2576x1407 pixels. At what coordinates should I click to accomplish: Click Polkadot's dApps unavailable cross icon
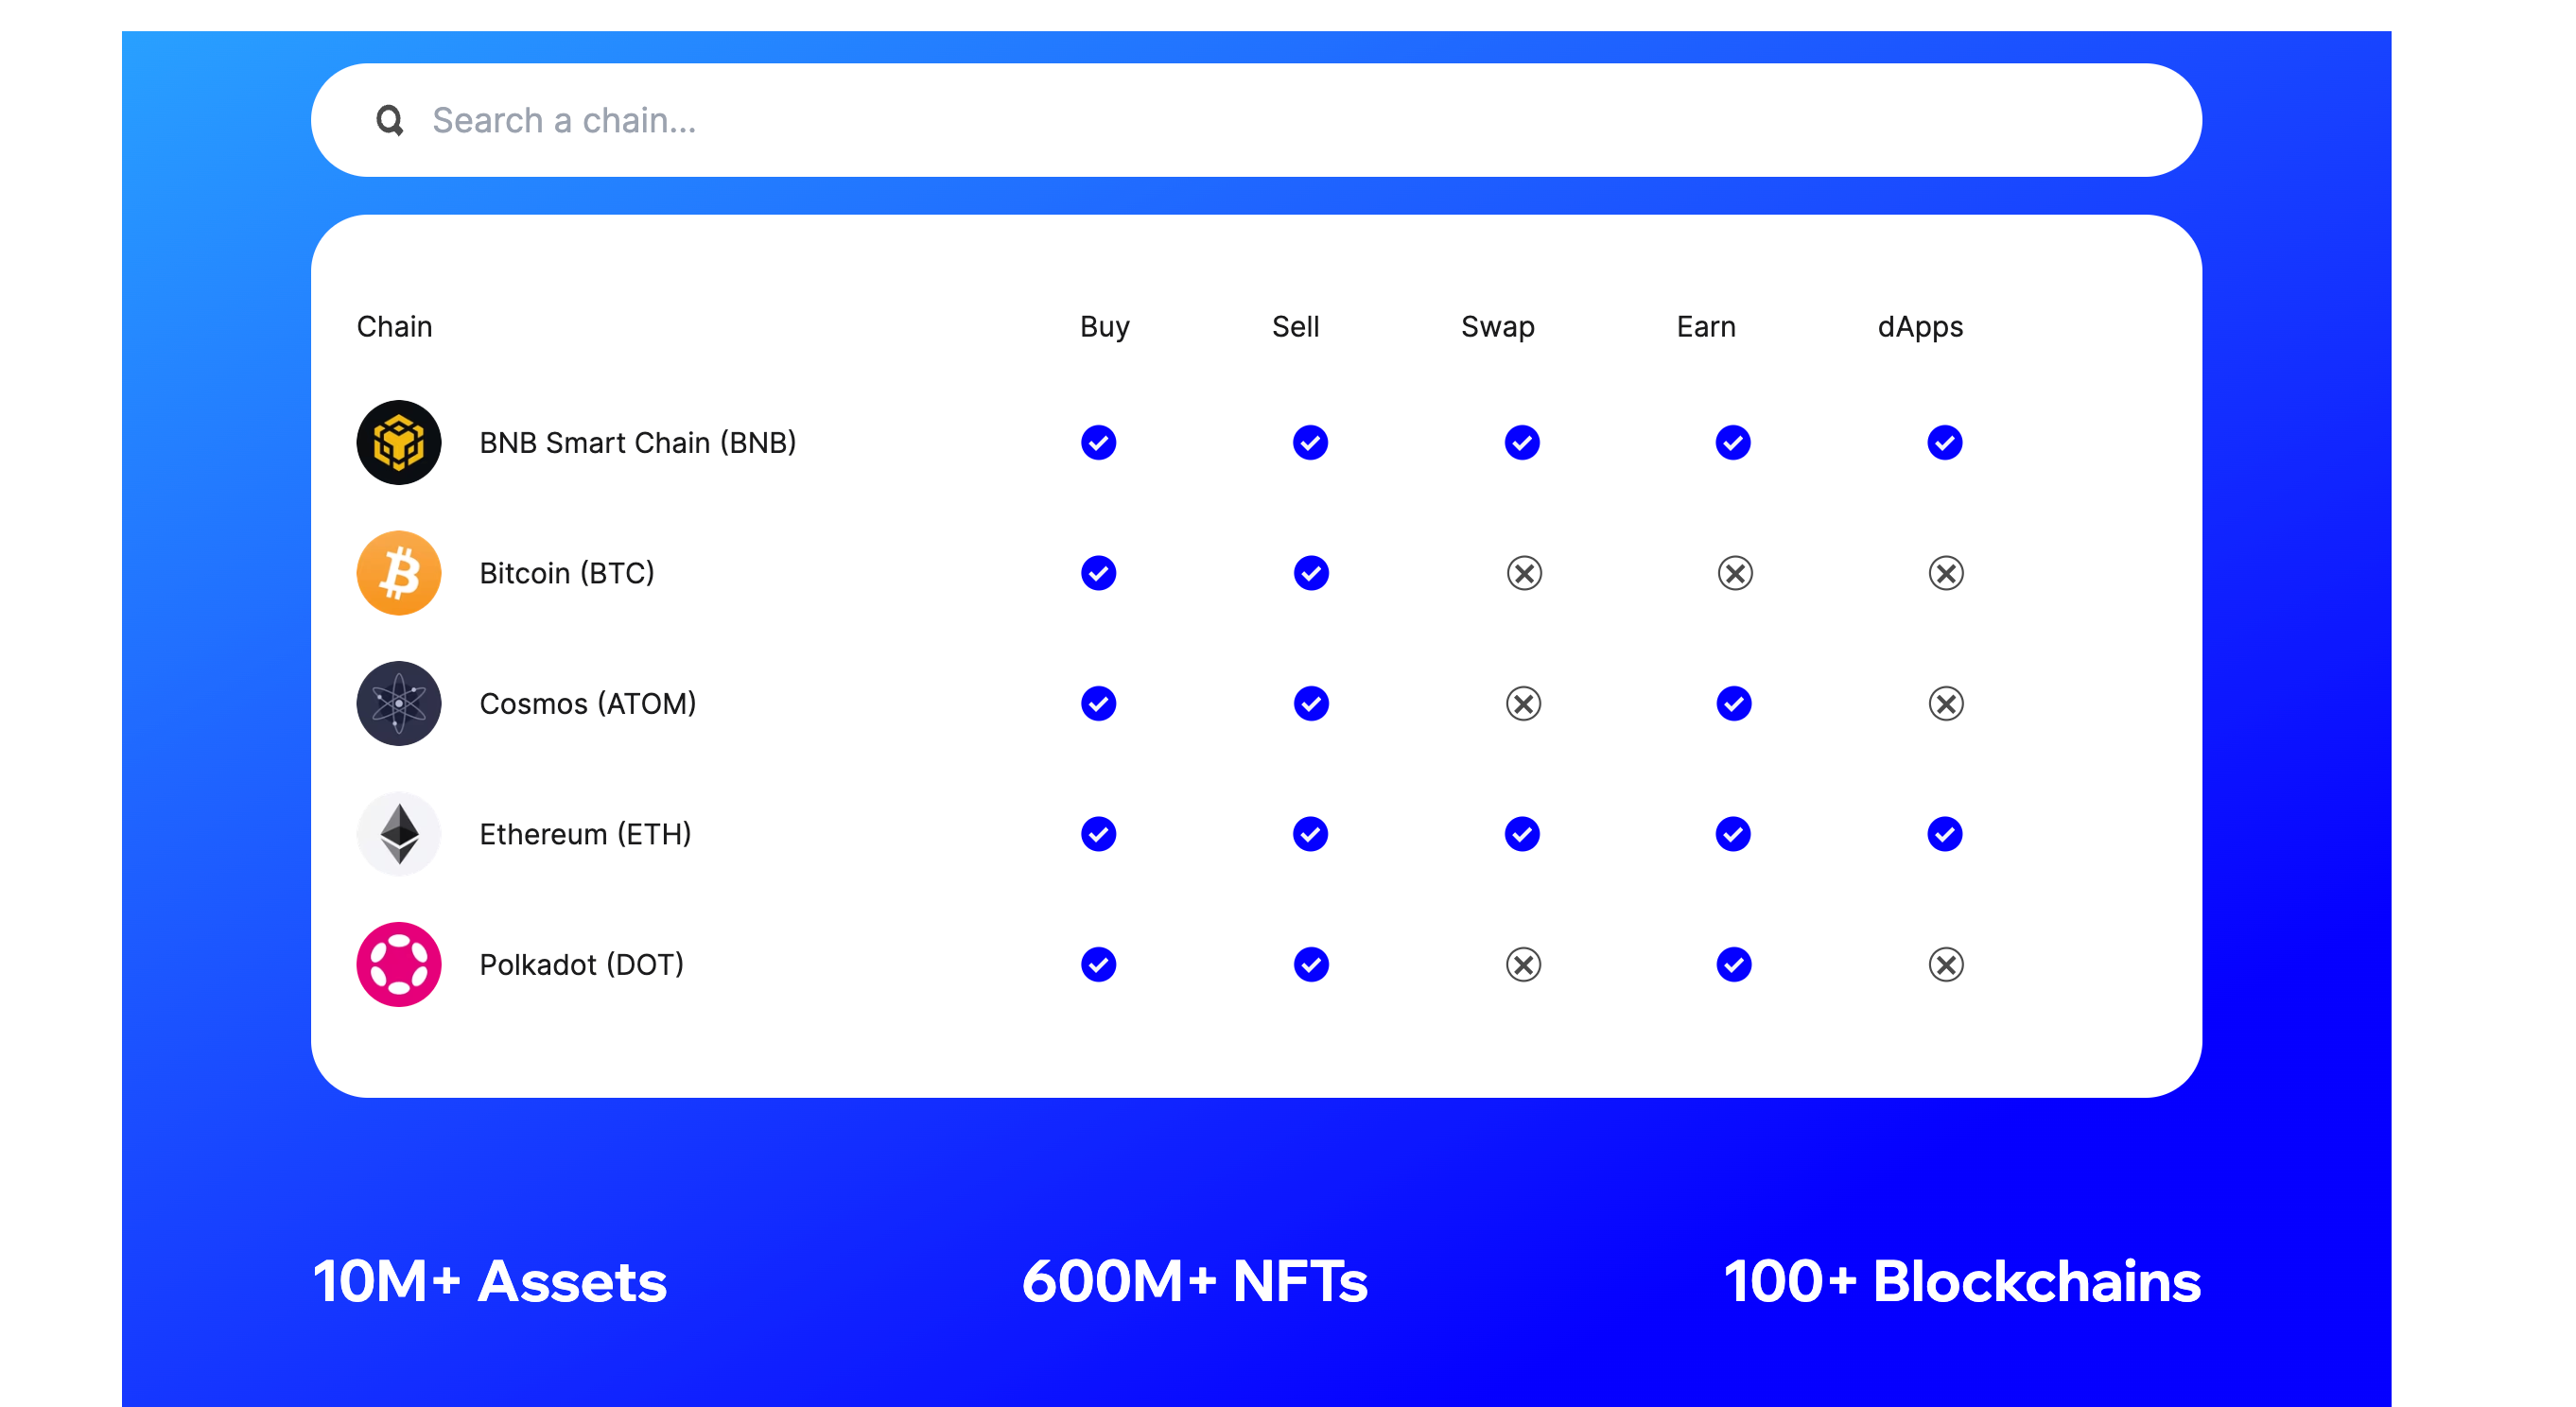pos(1945,964)
